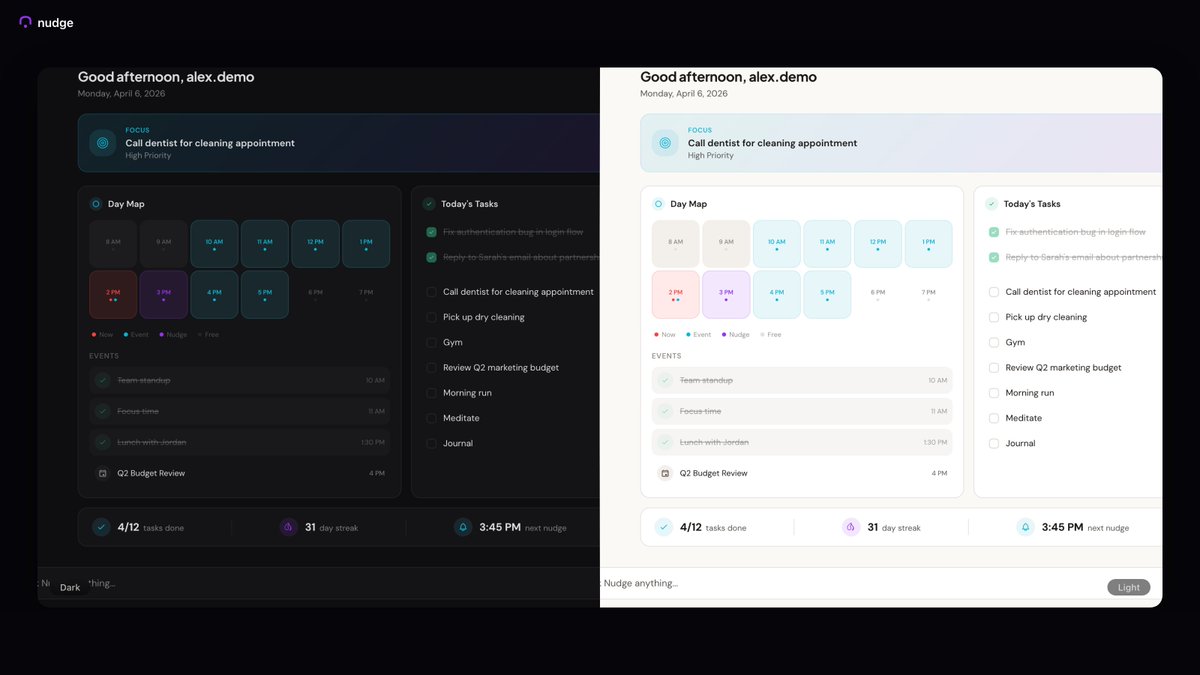Check Call dentist task checkbox in light panel
Image resolution: width=1200 pixels, height=675 pixels.
(x=994, y=292)
